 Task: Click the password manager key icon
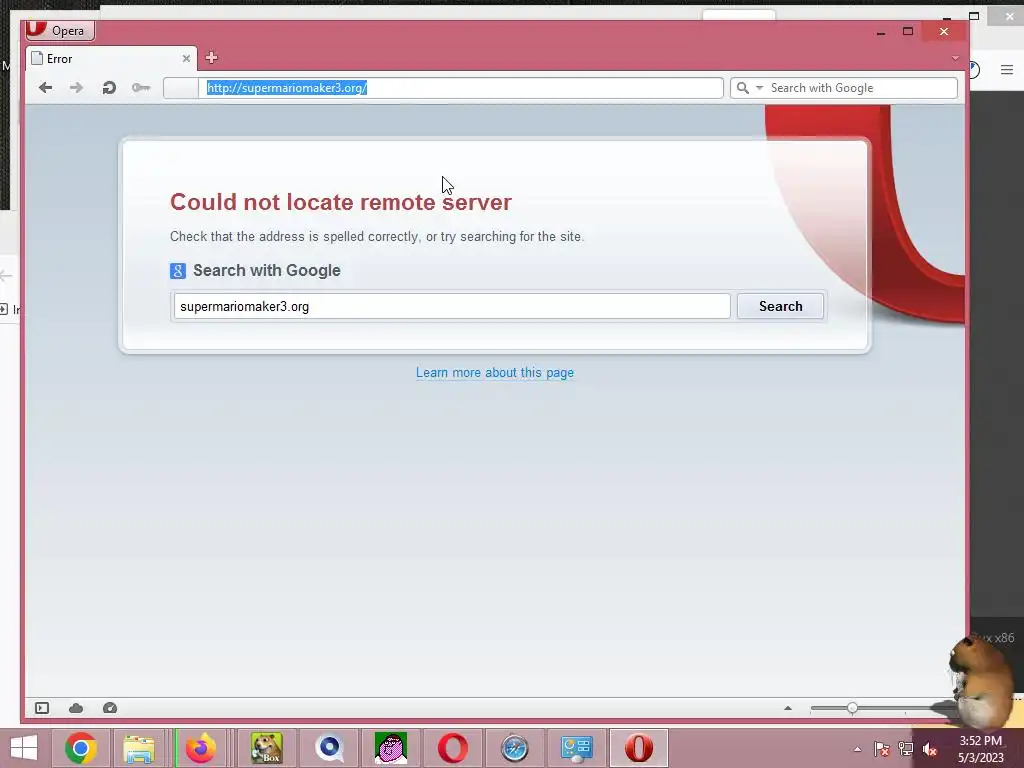point(140,88)
